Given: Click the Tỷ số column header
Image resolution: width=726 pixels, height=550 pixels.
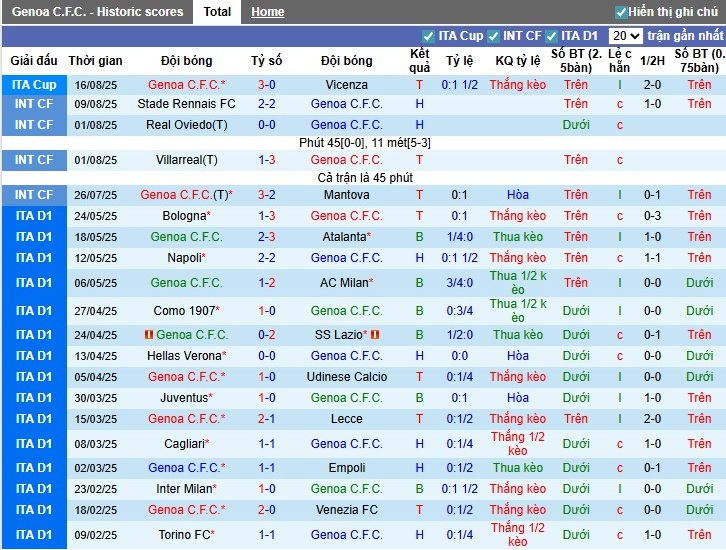Looking at the screenshot, I should (x=266, y=60).
